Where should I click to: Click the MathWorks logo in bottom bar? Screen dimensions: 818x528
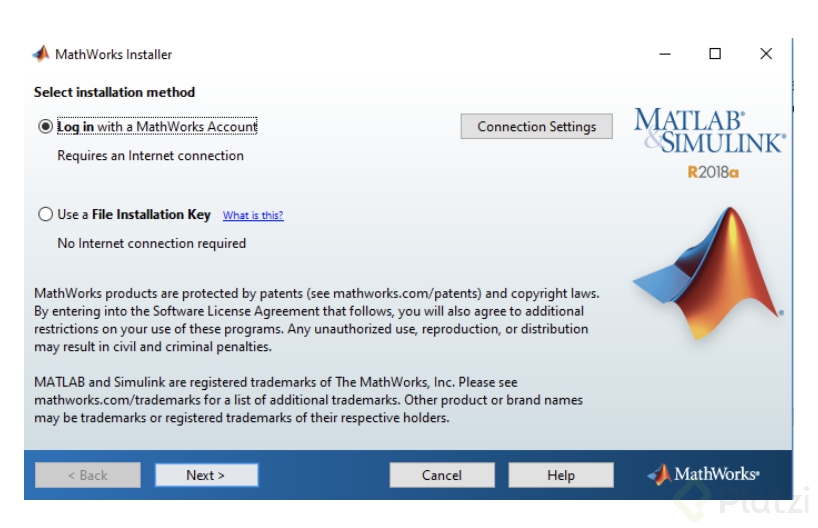(703, 474)
